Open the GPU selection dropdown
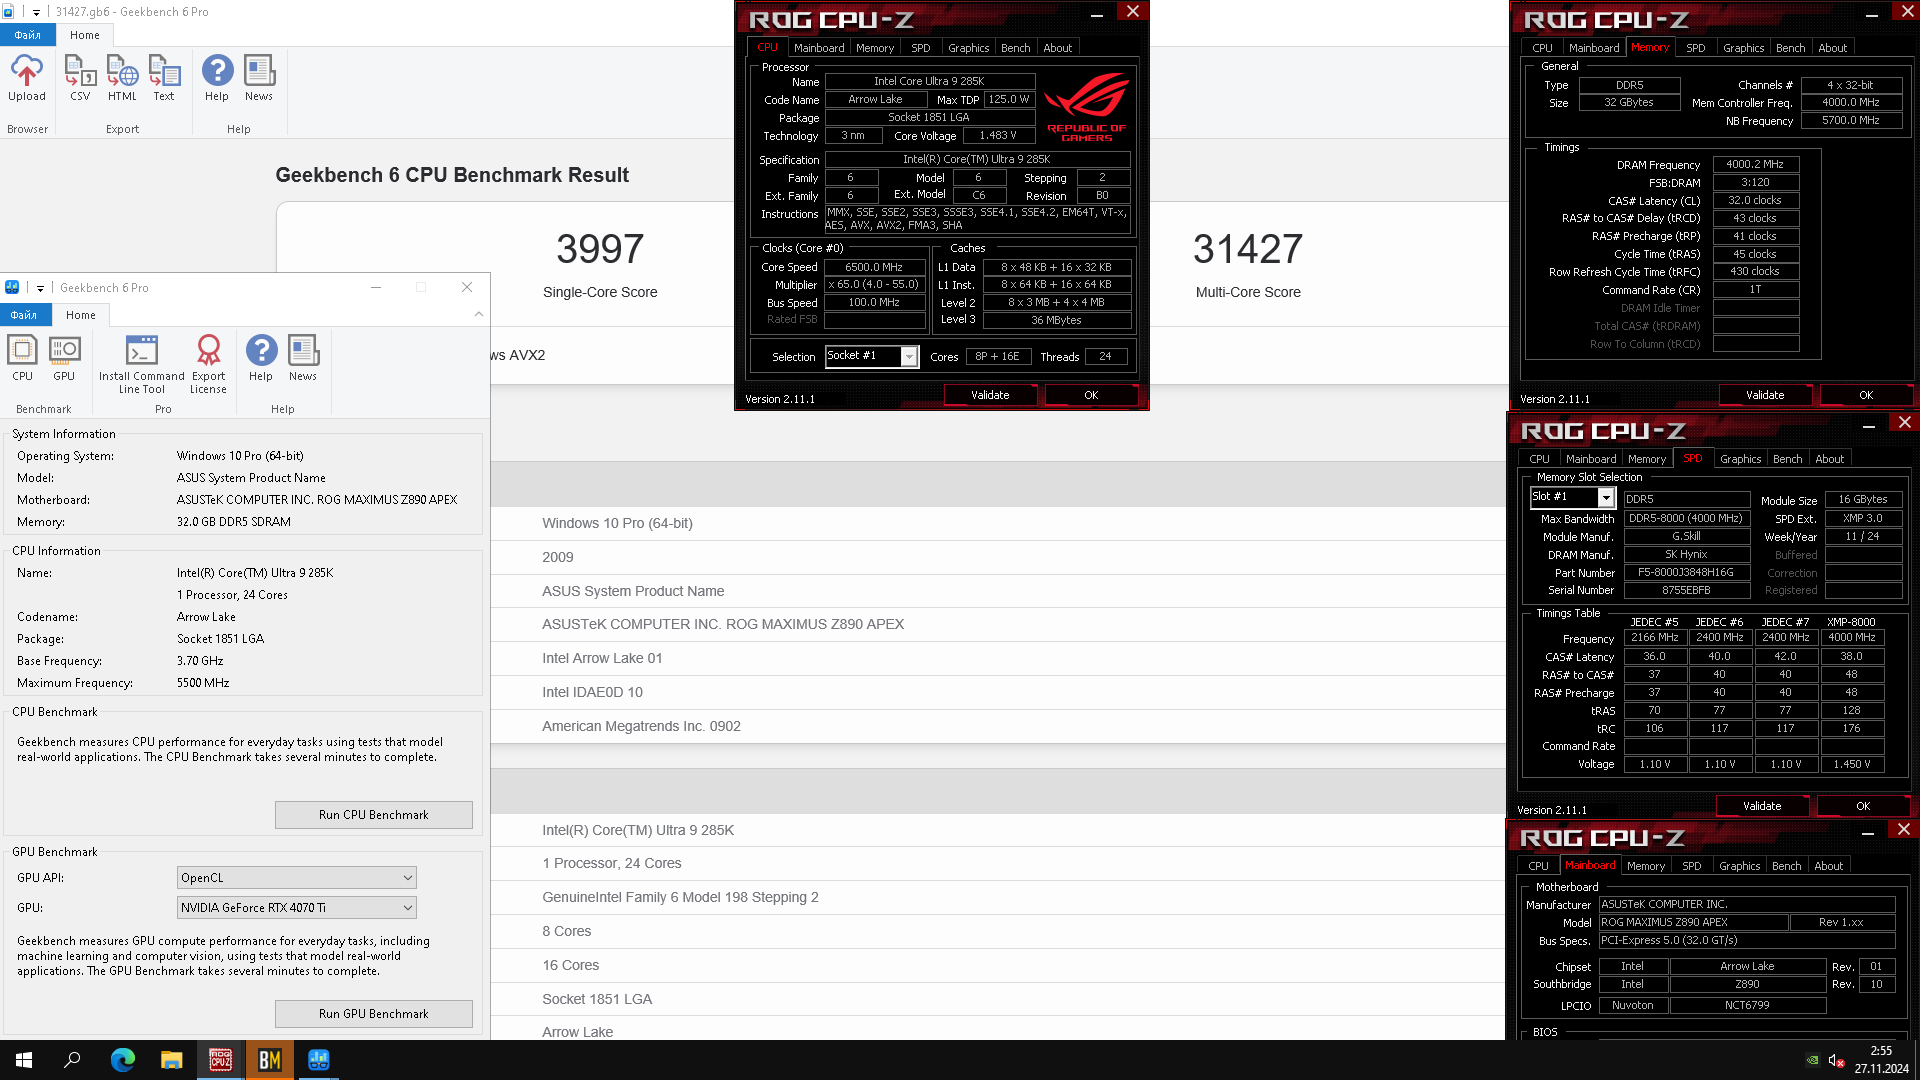Screen dimensions: 1920x1080 tap(297, 907)
